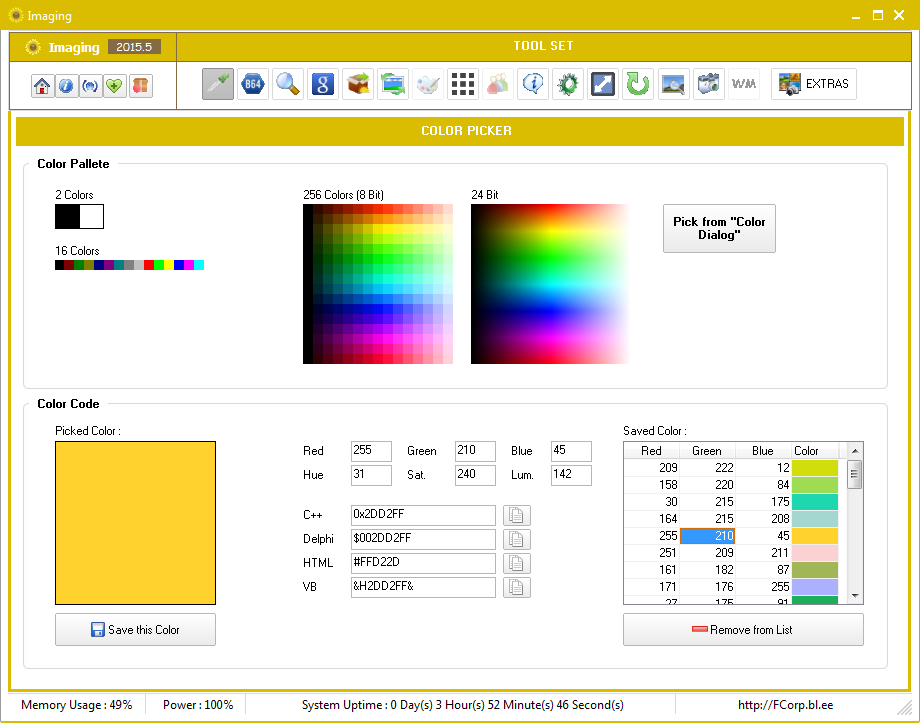The height and width of the screenshot is (723, 920).
Task: Click Remove from List button
Action: (743, 630)
